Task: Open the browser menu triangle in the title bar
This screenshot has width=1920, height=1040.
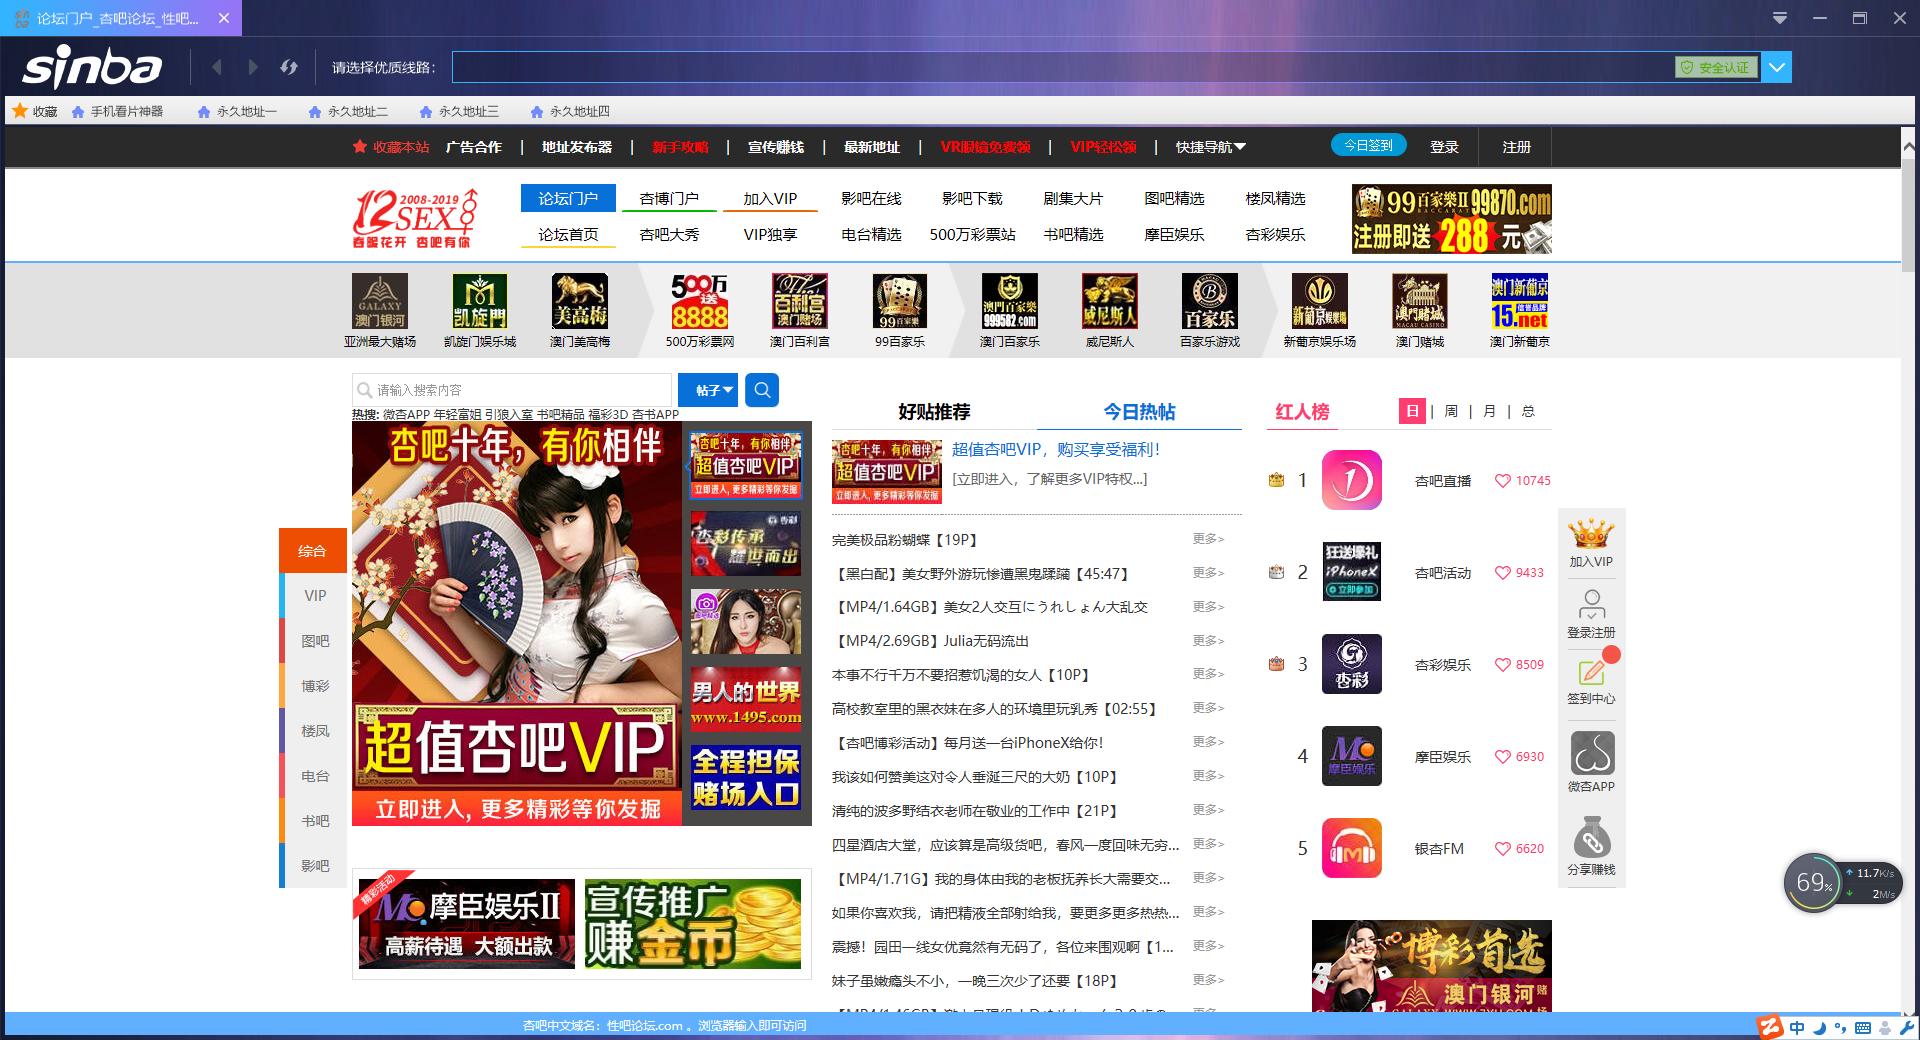Action: (x=1779, y=18)
